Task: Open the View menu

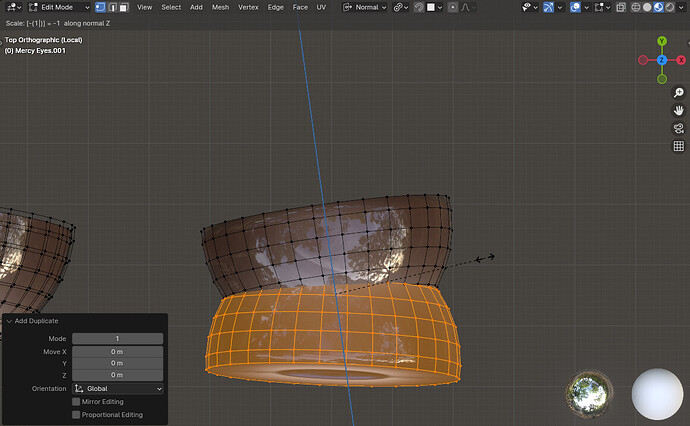Action: (144, 7)
